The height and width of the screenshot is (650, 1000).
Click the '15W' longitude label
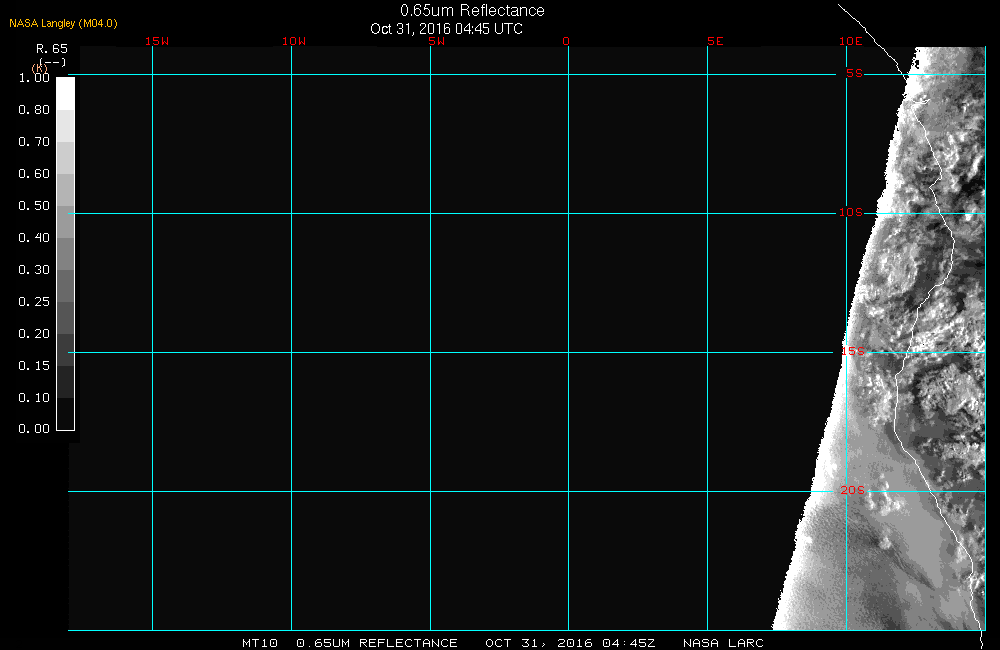click(x=157, y=41)
